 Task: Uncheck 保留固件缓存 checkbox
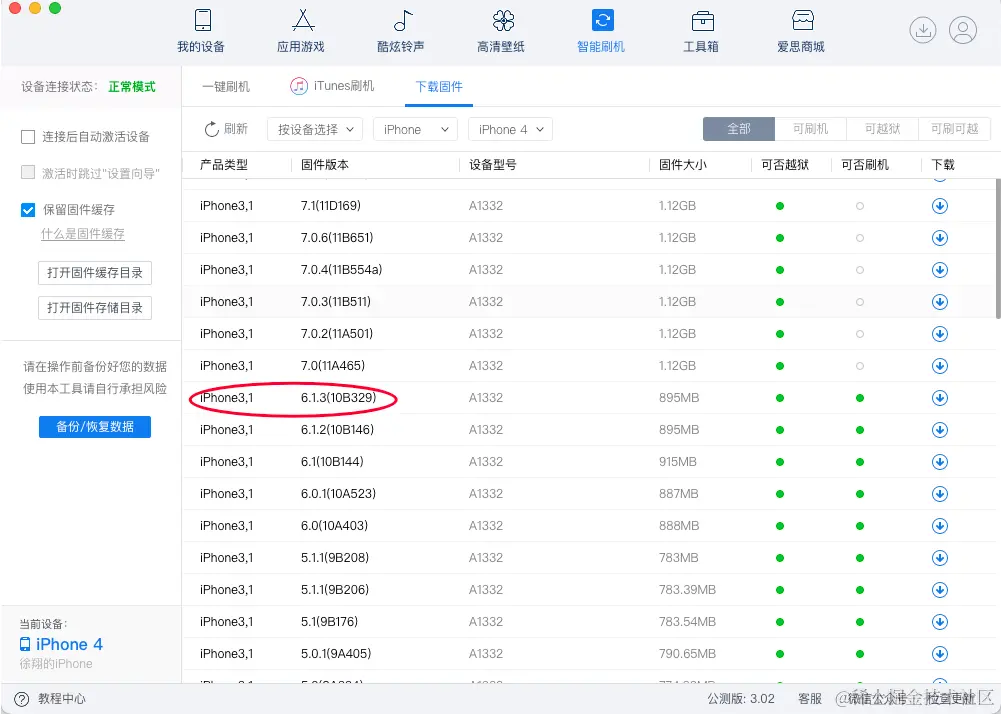[28, 209]
